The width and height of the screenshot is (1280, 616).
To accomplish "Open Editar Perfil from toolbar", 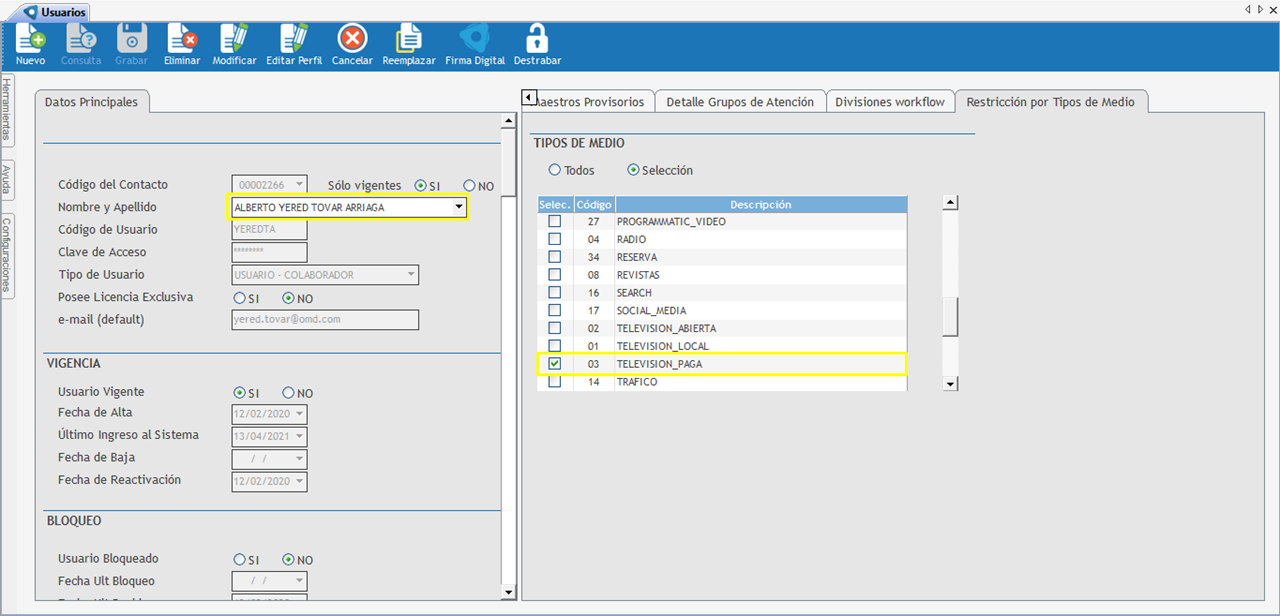I will coord(294,40).
